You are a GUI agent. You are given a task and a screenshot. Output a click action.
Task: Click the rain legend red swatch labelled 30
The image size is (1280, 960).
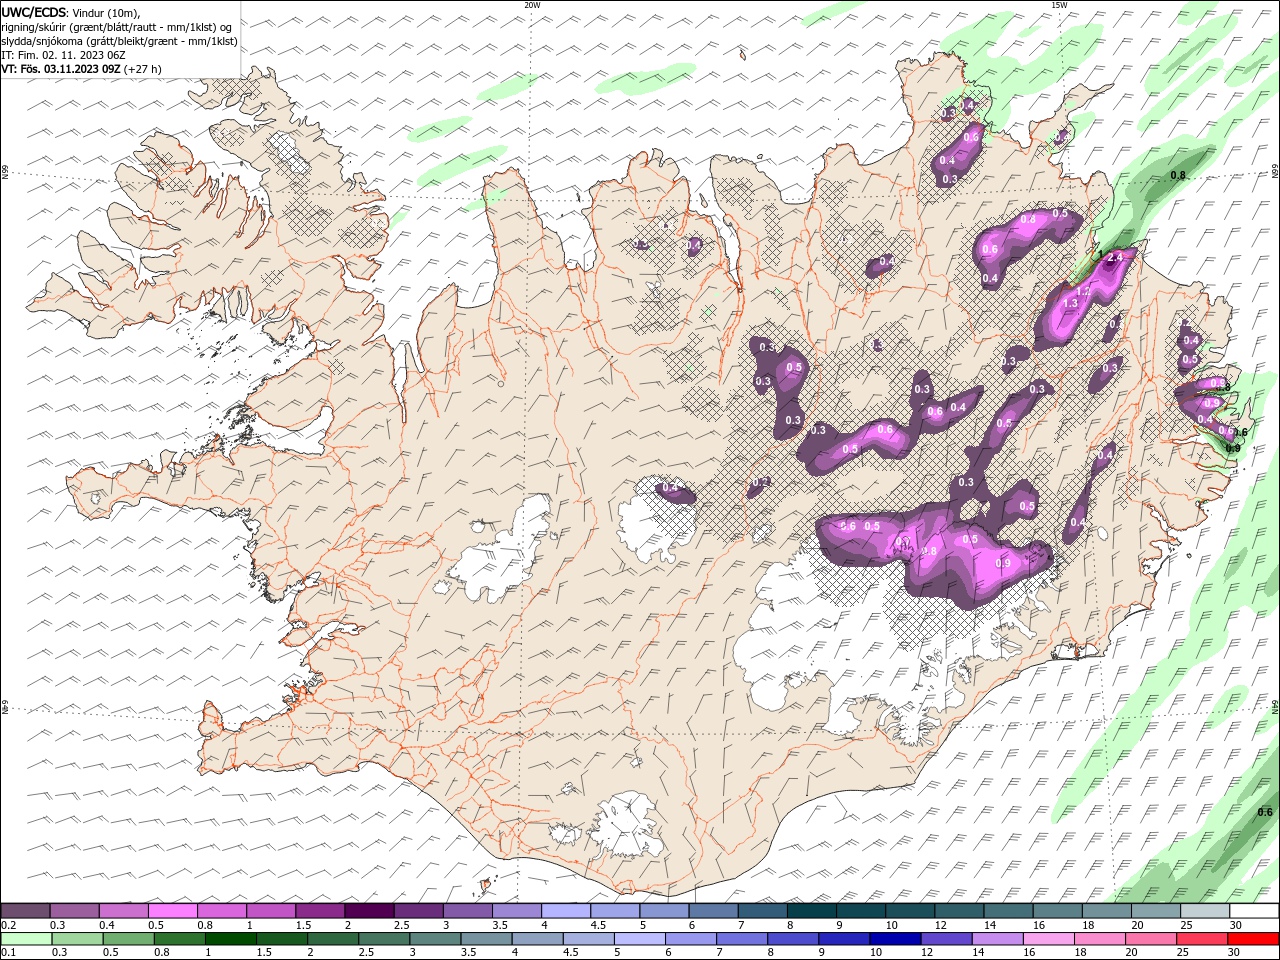coord(1253,939)
